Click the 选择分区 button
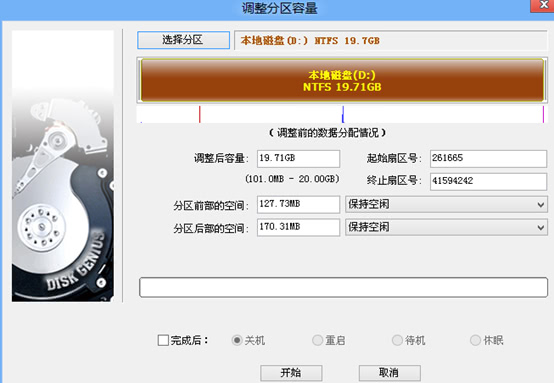This screenshot has height=383, width=554. [183, 40]
